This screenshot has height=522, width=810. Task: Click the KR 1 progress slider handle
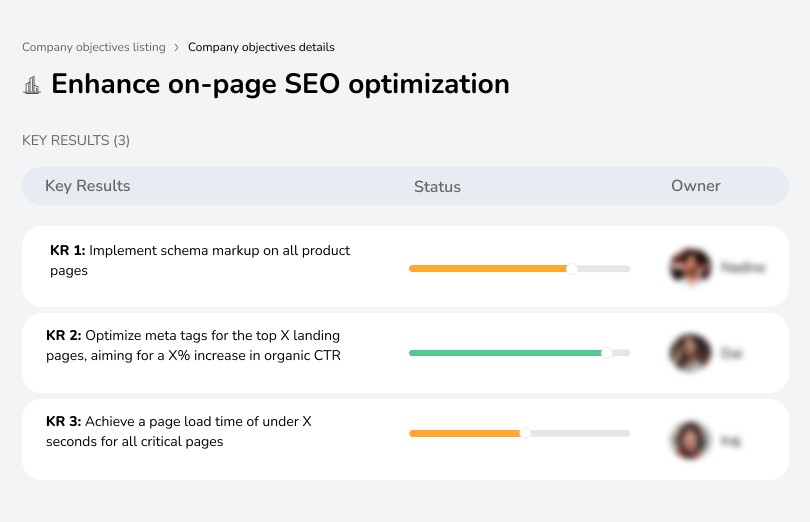pyautogui.click(x=571, y=269)
